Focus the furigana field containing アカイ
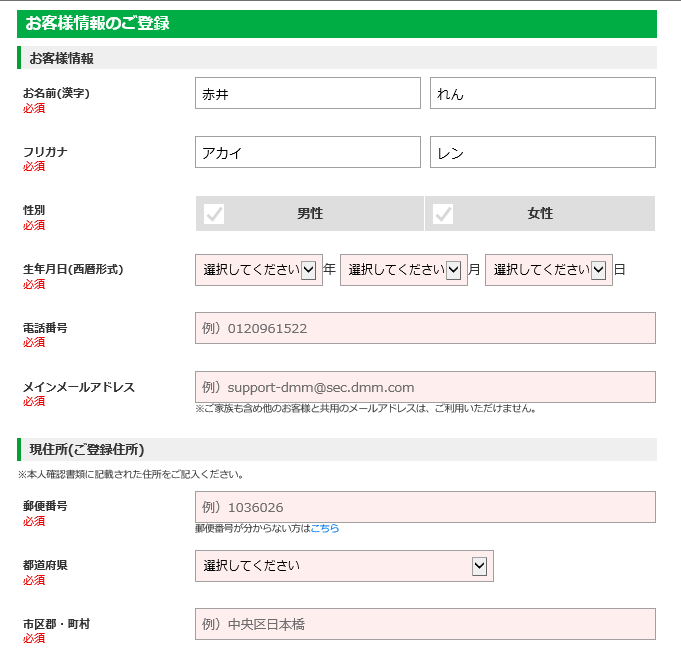This screenshot has height=651, width=681. click(307, 152)
